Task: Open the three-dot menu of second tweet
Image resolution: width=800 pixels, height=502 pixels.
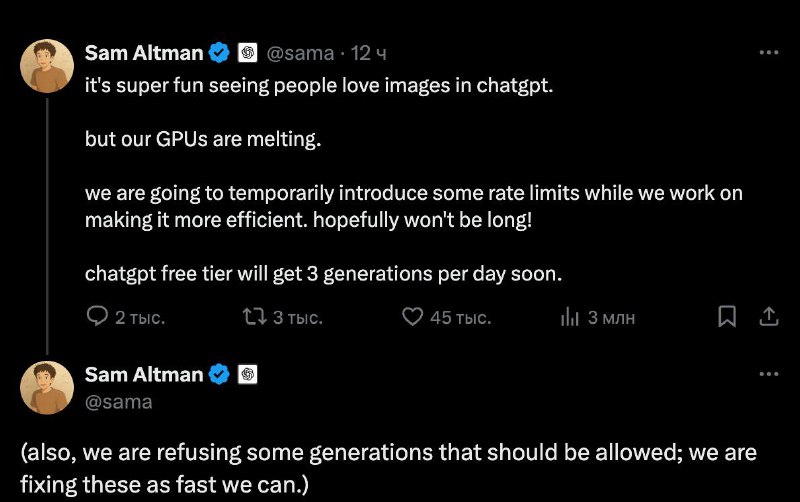Action: pos(768,374)
